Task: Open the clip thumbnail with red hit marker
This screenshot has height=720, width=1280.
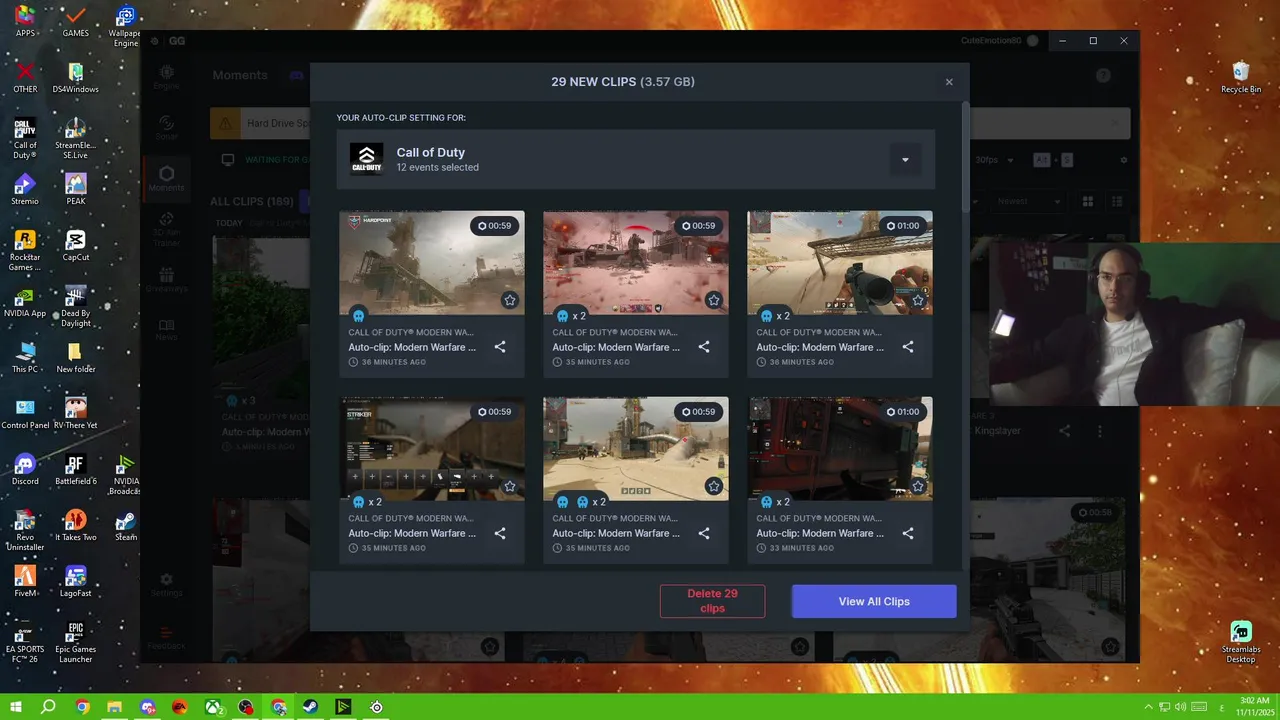Action: (636, 263)
